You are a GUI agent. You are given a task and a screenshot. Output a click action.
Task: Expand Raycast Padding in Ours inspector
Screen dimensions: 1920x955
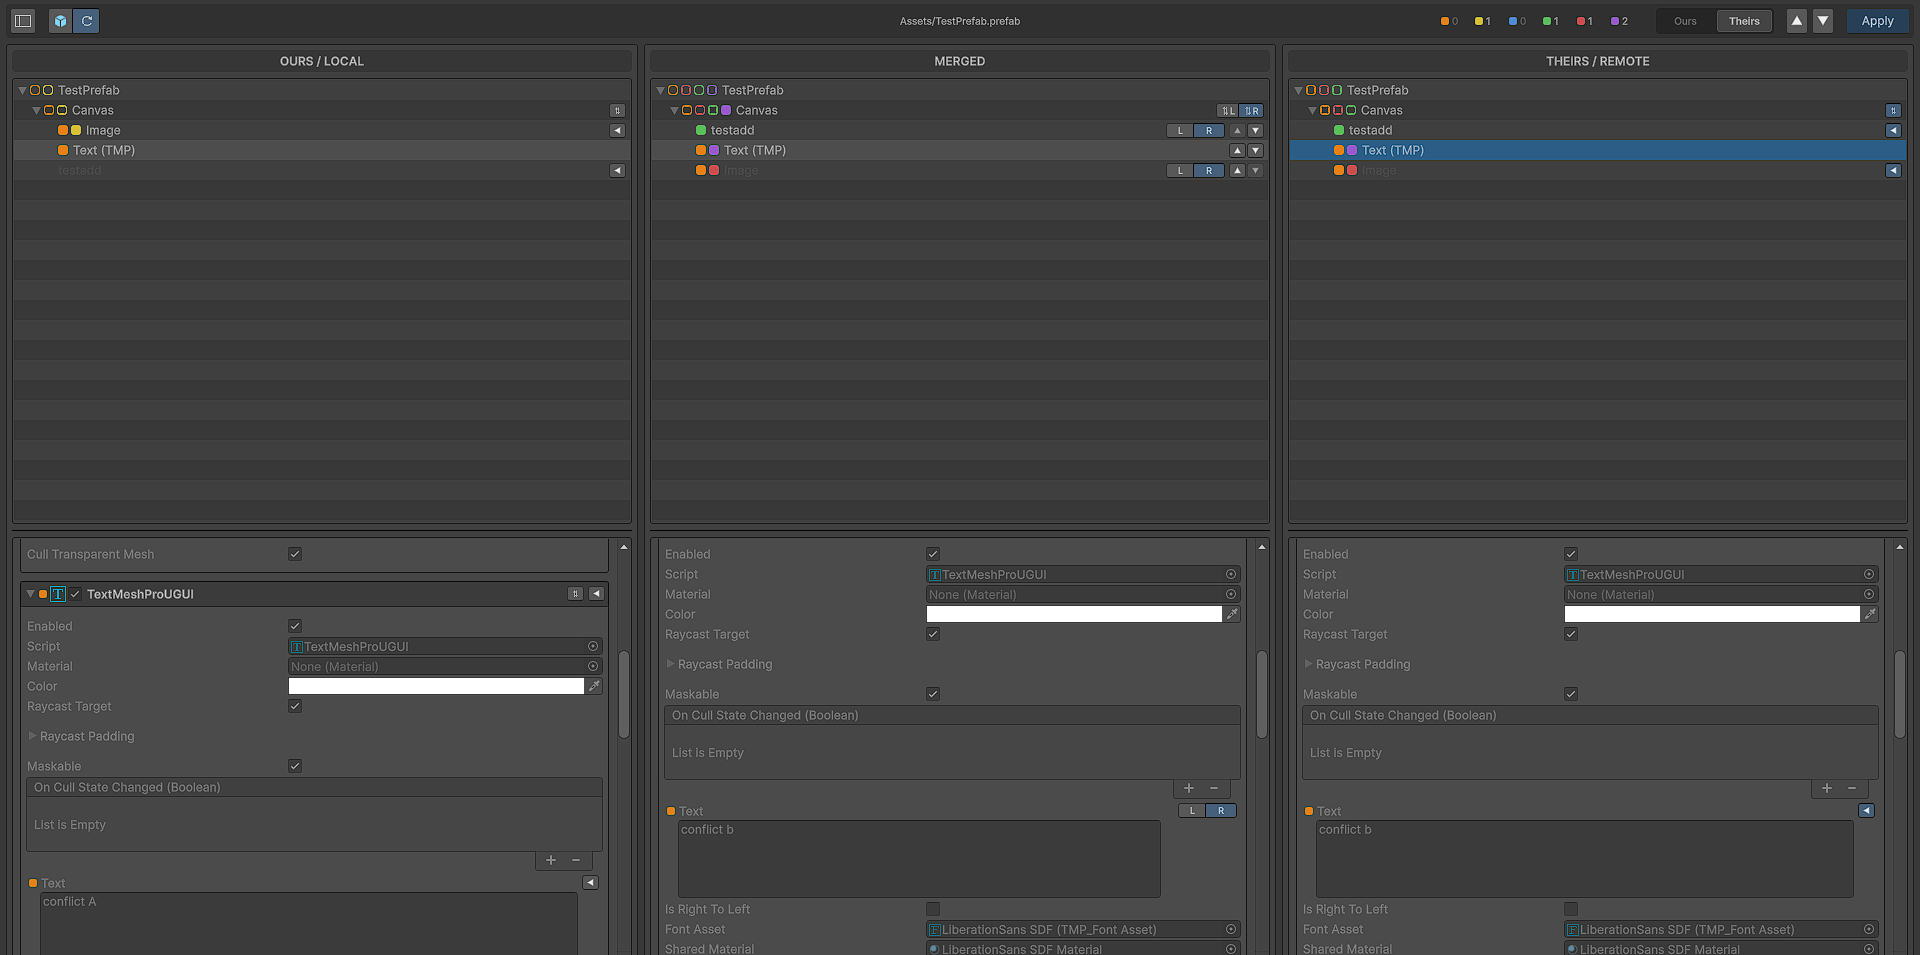(x=32, y=736)
